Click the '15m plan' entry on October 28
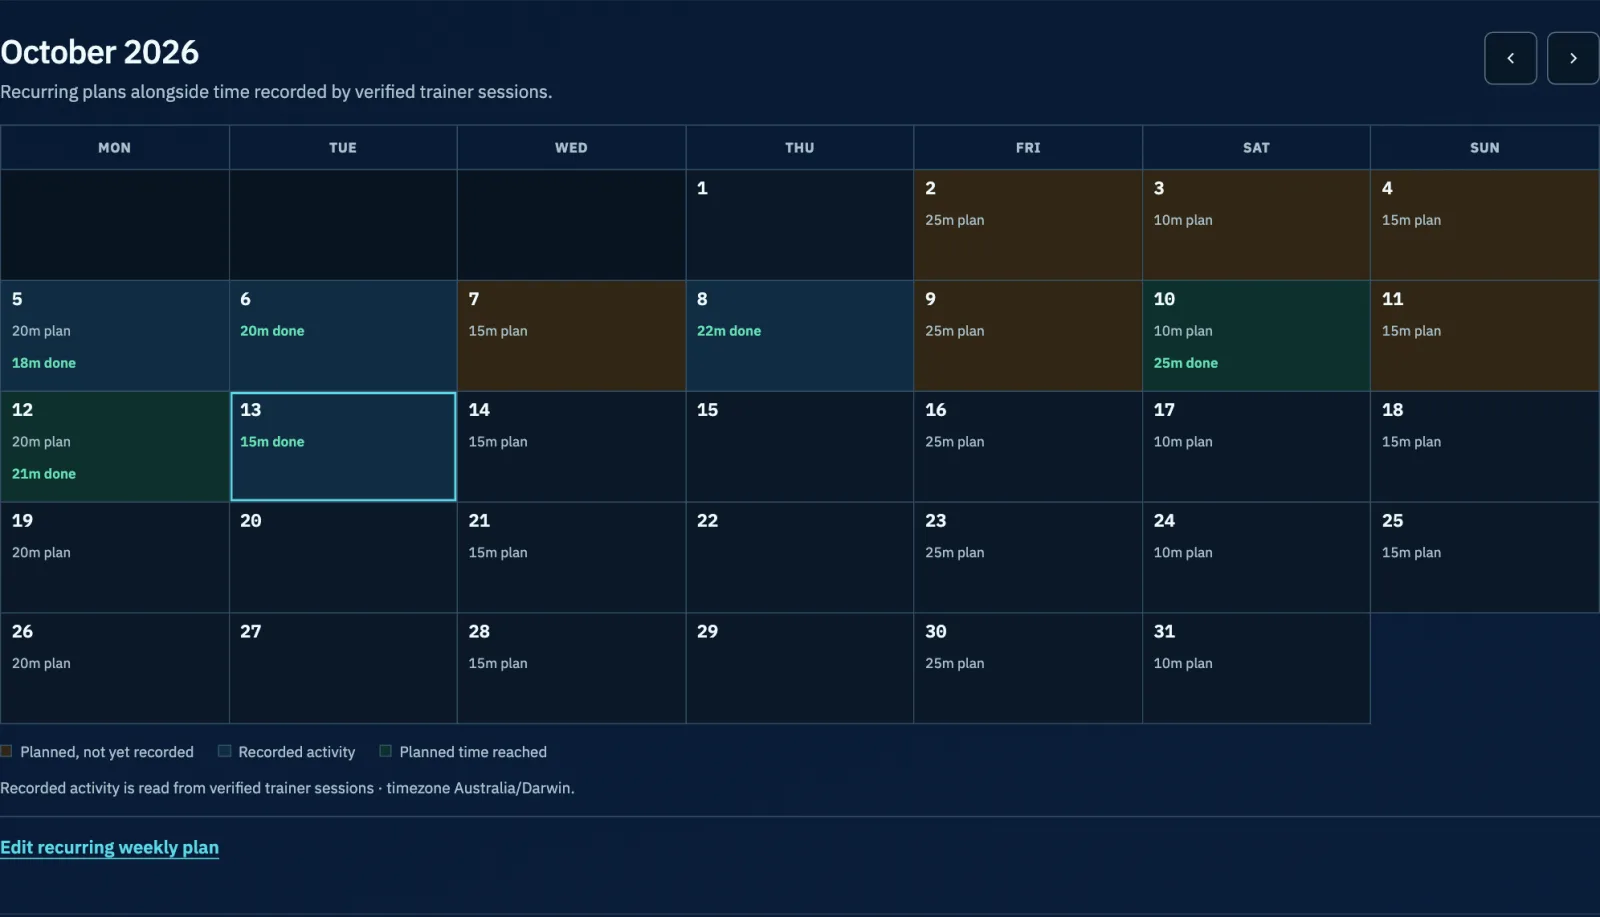The image size is (1600, 917). point(498,664)
